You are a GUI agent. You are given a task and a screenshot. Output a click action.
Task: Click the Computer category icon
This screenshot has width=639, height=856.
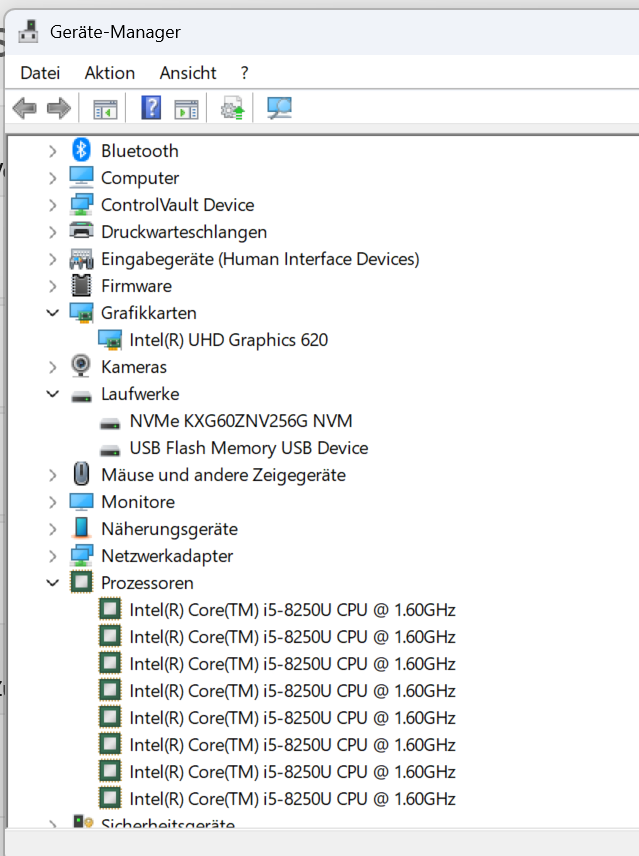[81, 177]
